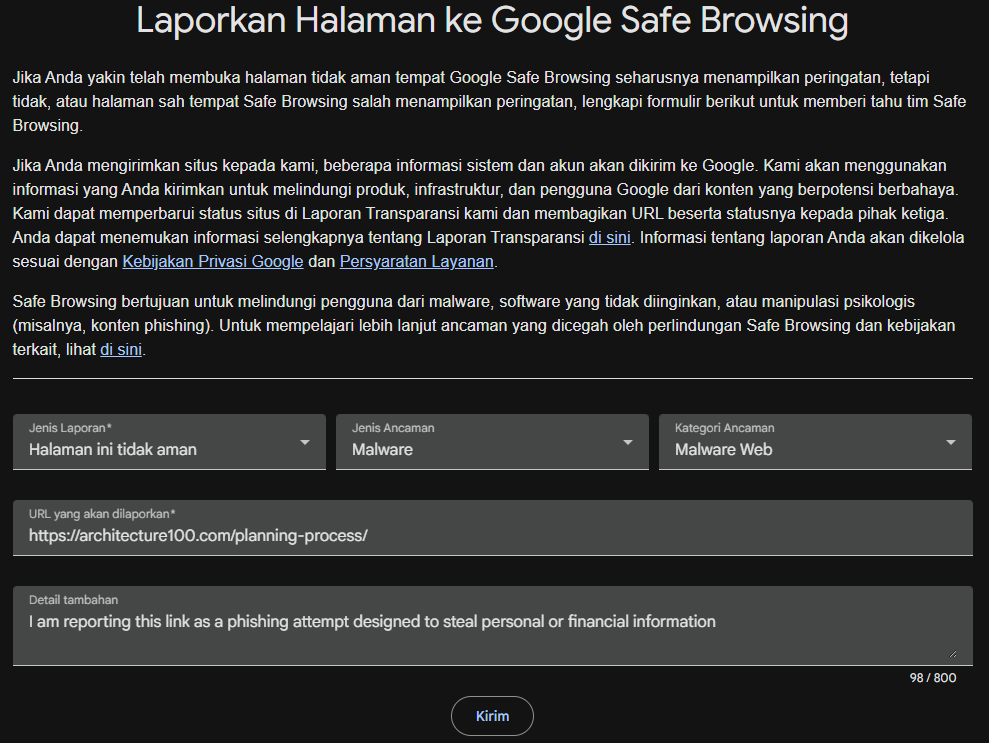Submit the report with the Kirim button
Image resolution: width=989 pixels, height=743 pixels.
pos(492,716)
